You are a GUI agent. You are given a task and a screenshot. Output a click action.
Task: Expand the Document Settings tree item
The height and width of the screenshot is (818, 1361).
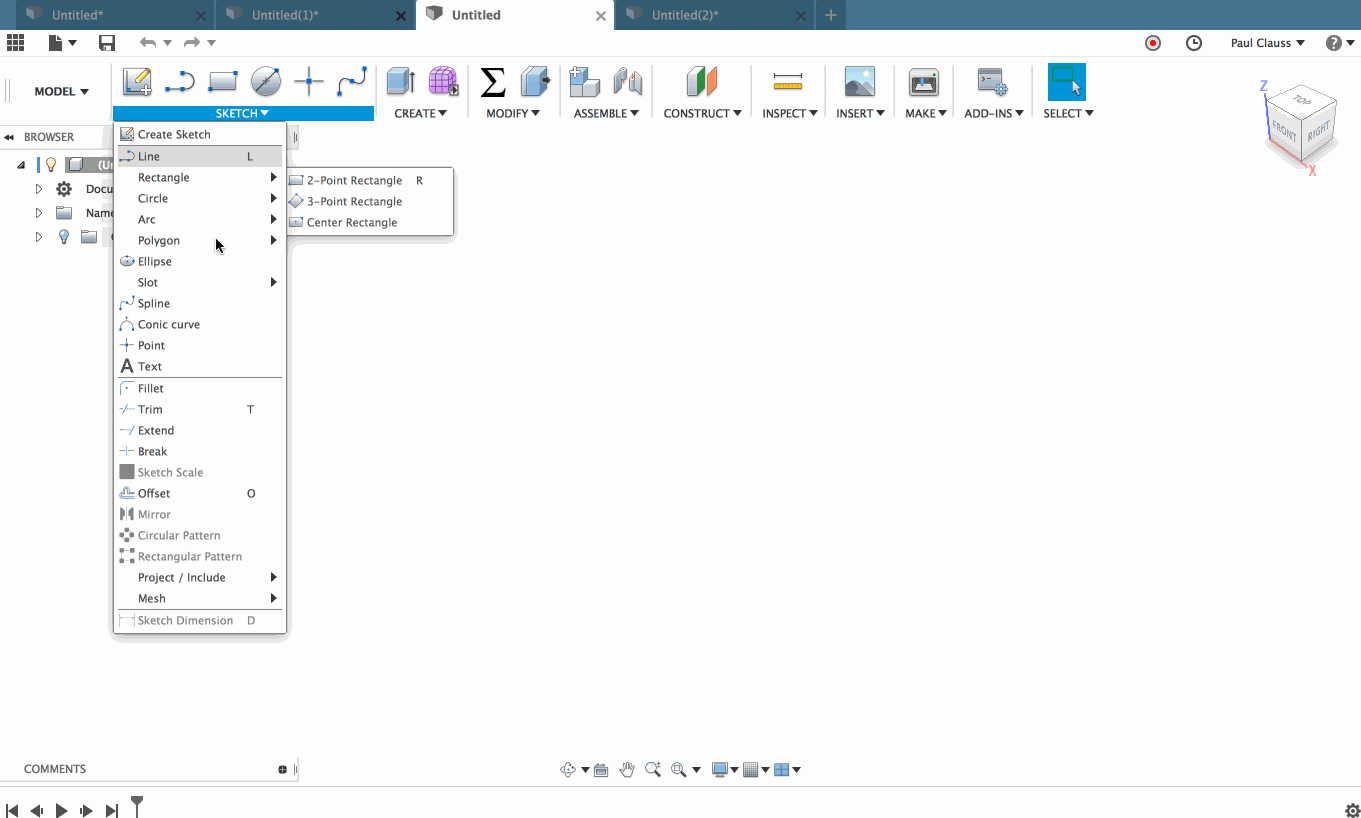click(x=38, y=188)
